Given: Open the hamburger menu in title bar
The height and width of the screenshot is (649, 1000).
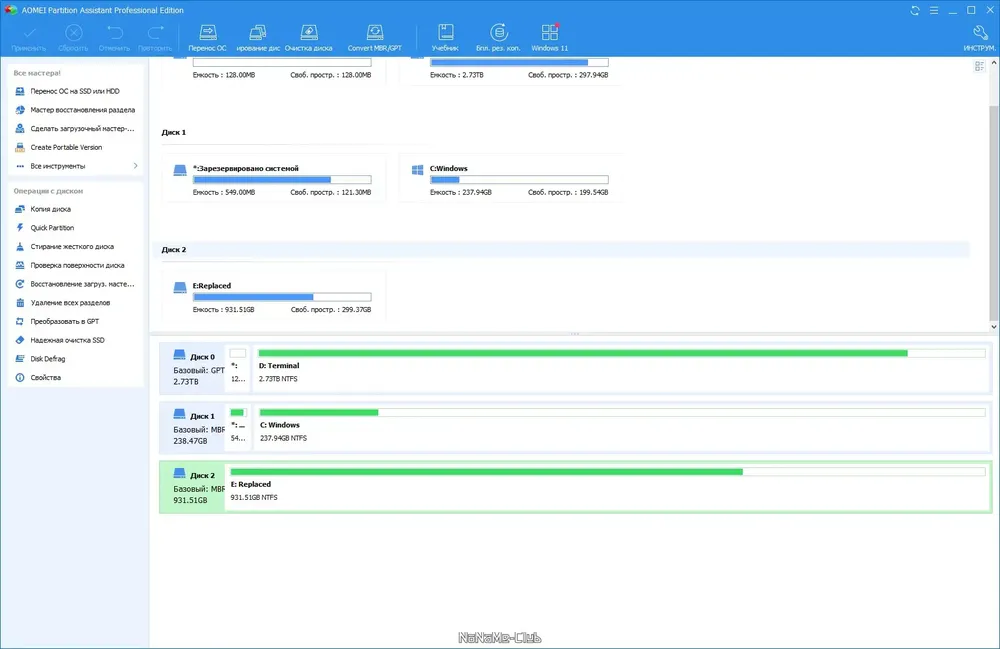Looking at the screenshot, I should click(x=934, y=10).
